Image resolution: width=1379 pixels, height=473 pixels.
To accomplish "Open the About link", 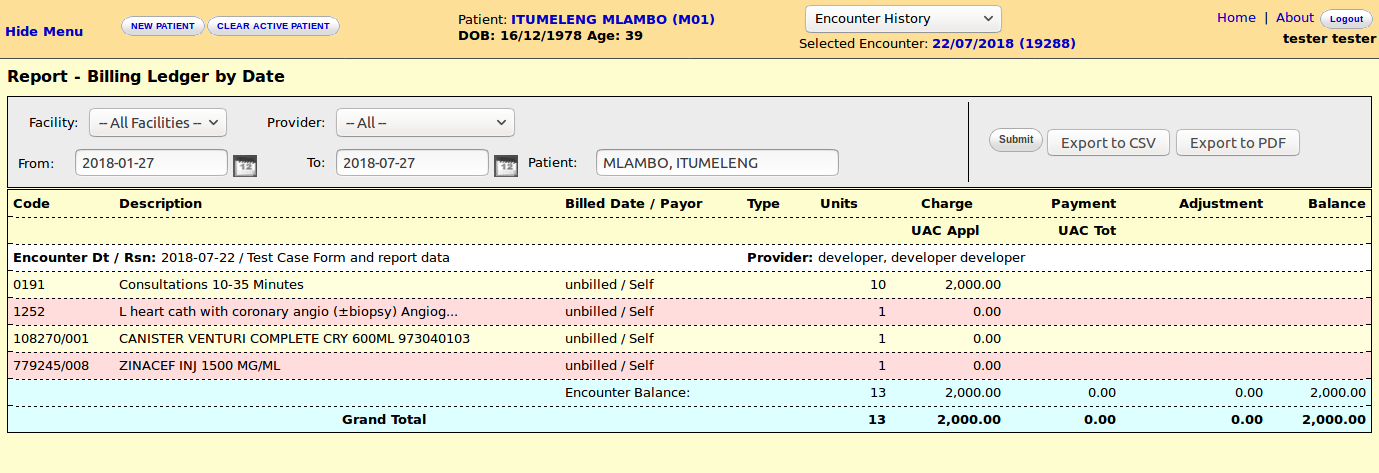I will point(1294,18).
